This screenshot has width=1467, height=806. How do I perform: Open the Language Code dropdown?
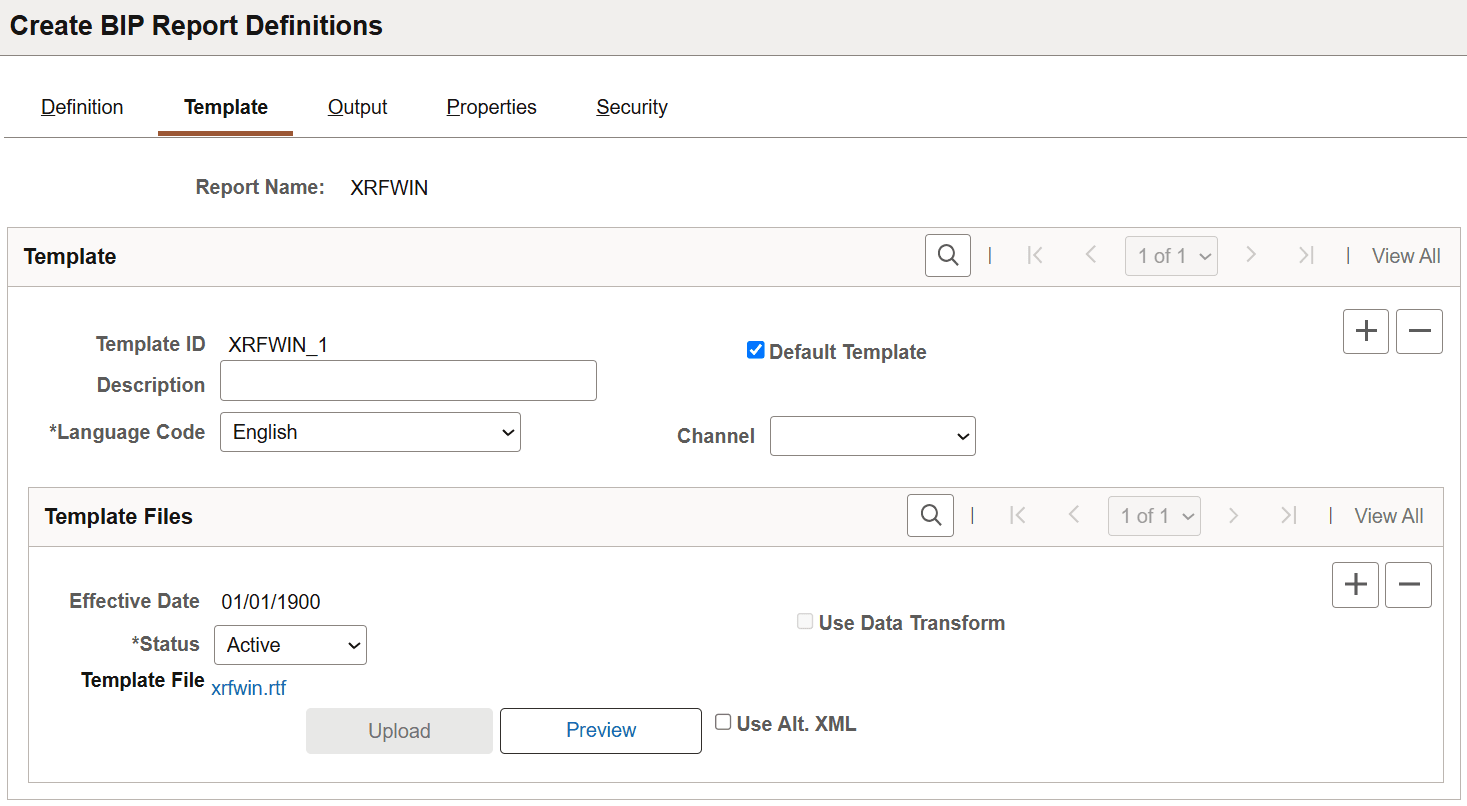[370, 431]
